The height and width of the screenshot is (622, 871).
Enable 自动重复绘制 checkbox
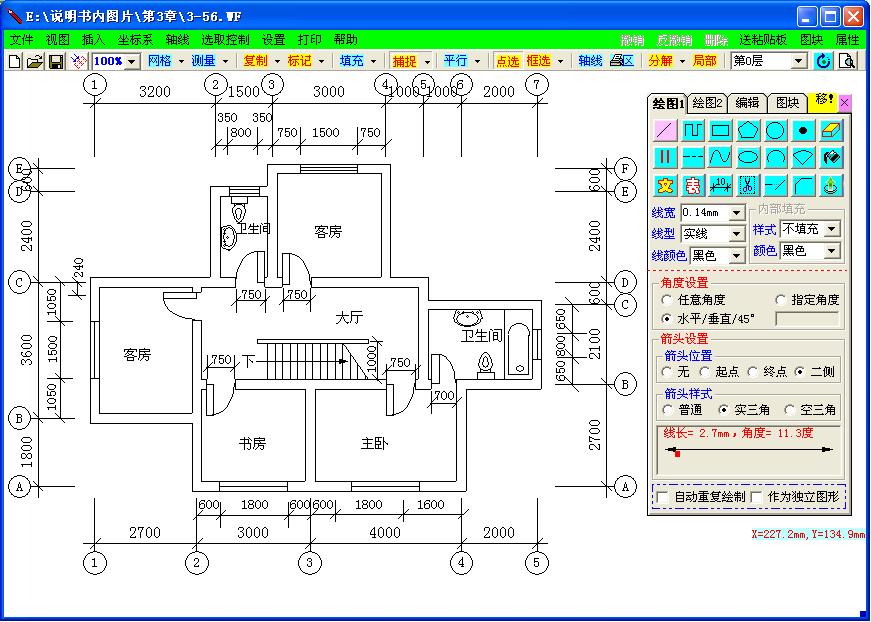pos(660,496)
